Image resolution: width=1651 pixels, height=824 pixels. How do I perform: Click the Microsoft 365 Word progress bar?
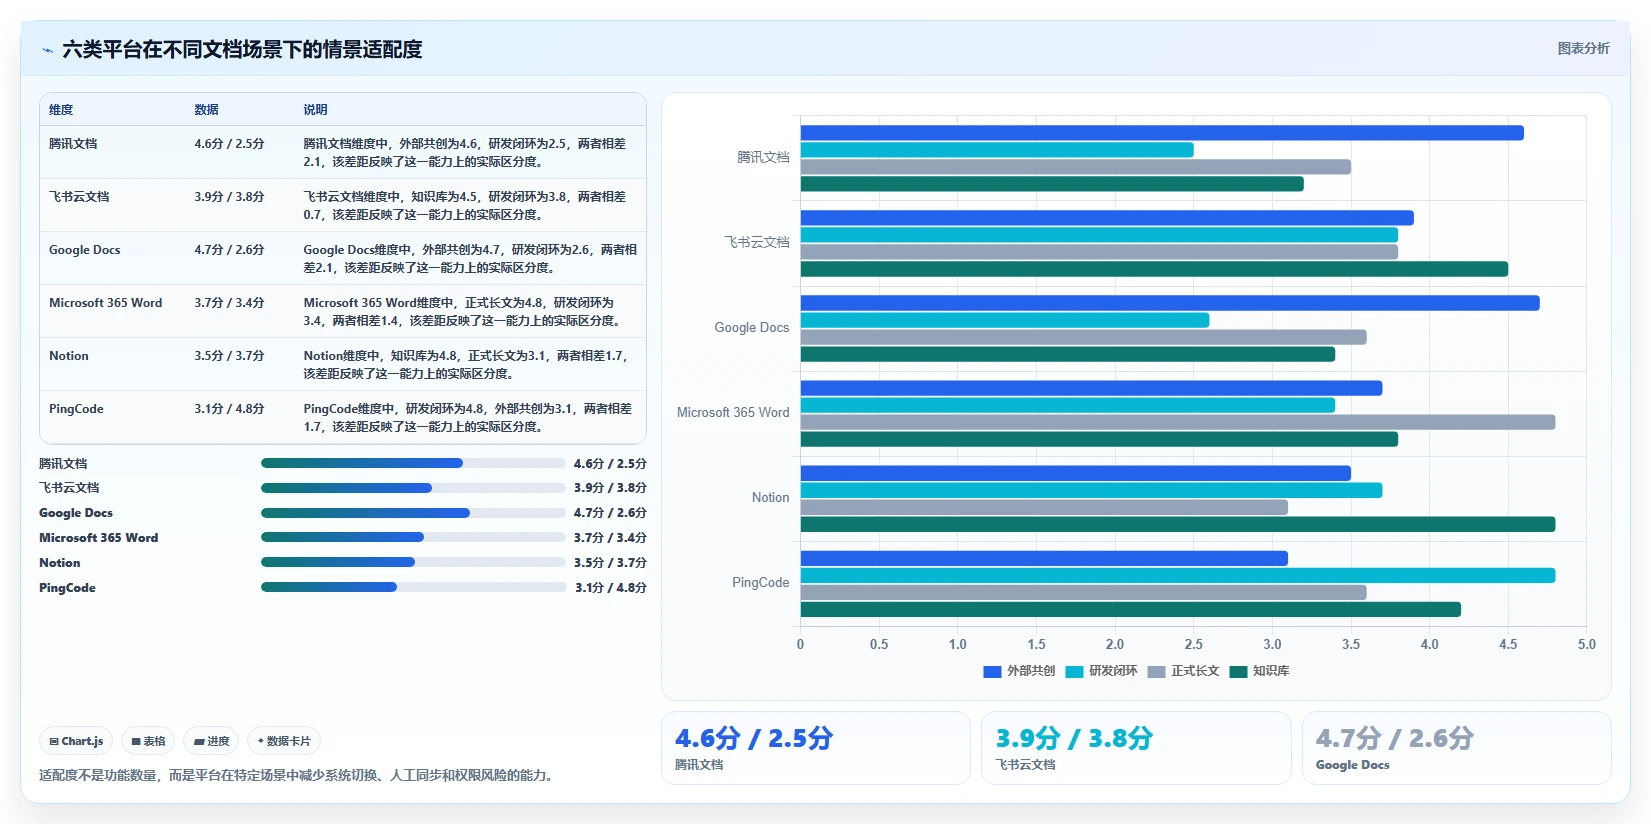tap(413, 537)
